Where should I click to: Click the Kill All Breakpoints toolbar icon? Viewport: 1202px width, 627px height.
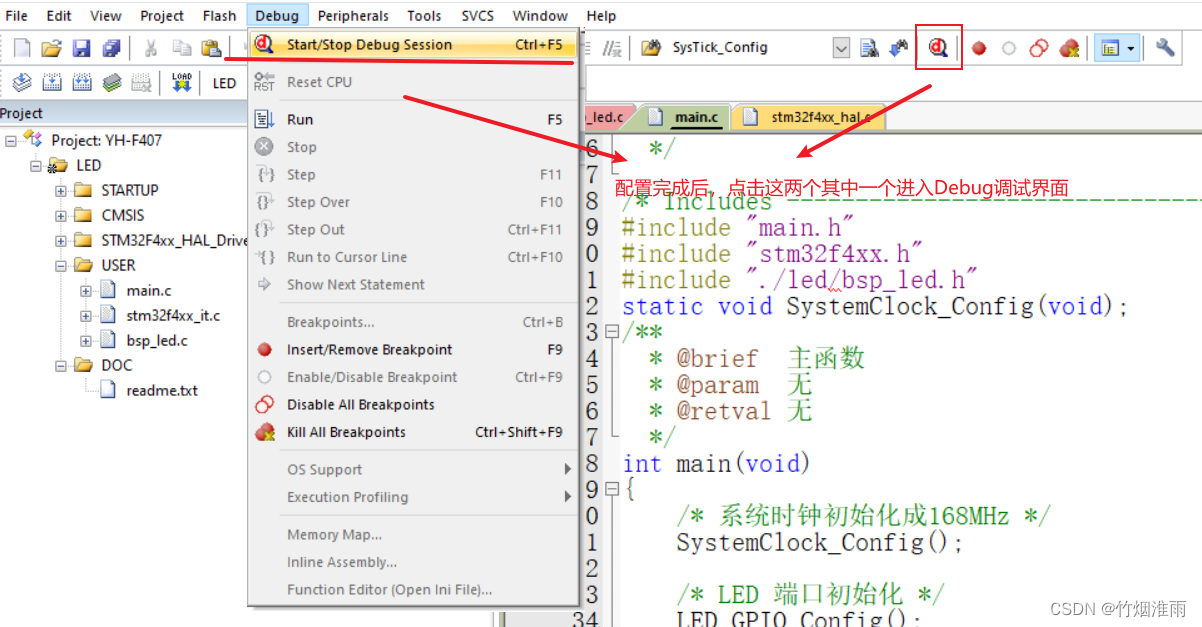(x=1067, y=47)
